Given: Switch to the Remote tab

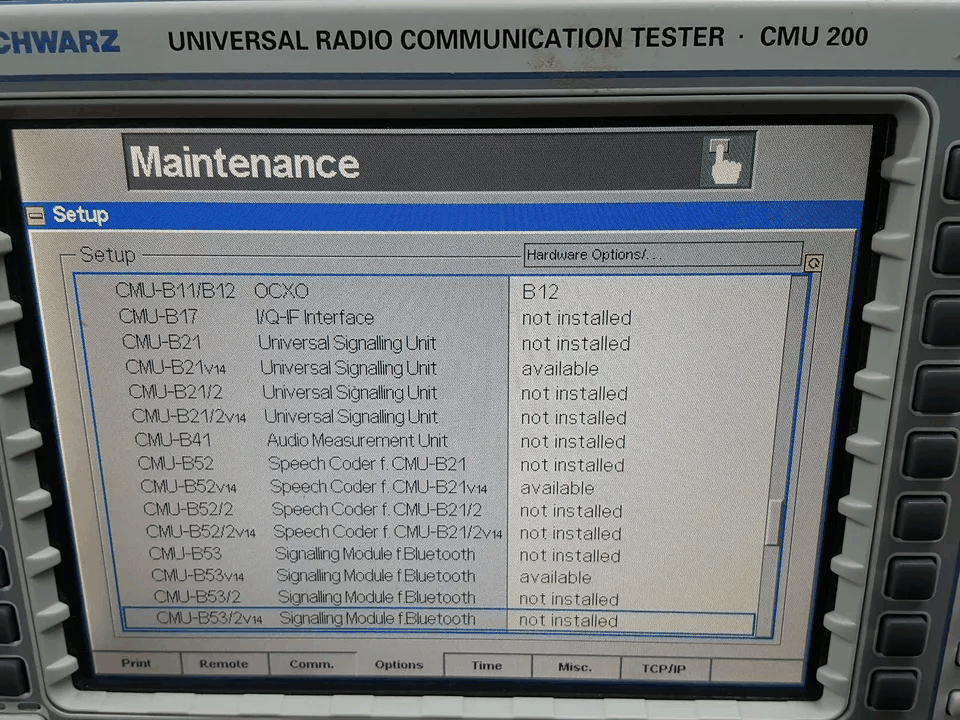Looking at the screenshot, I should [224, 664].
